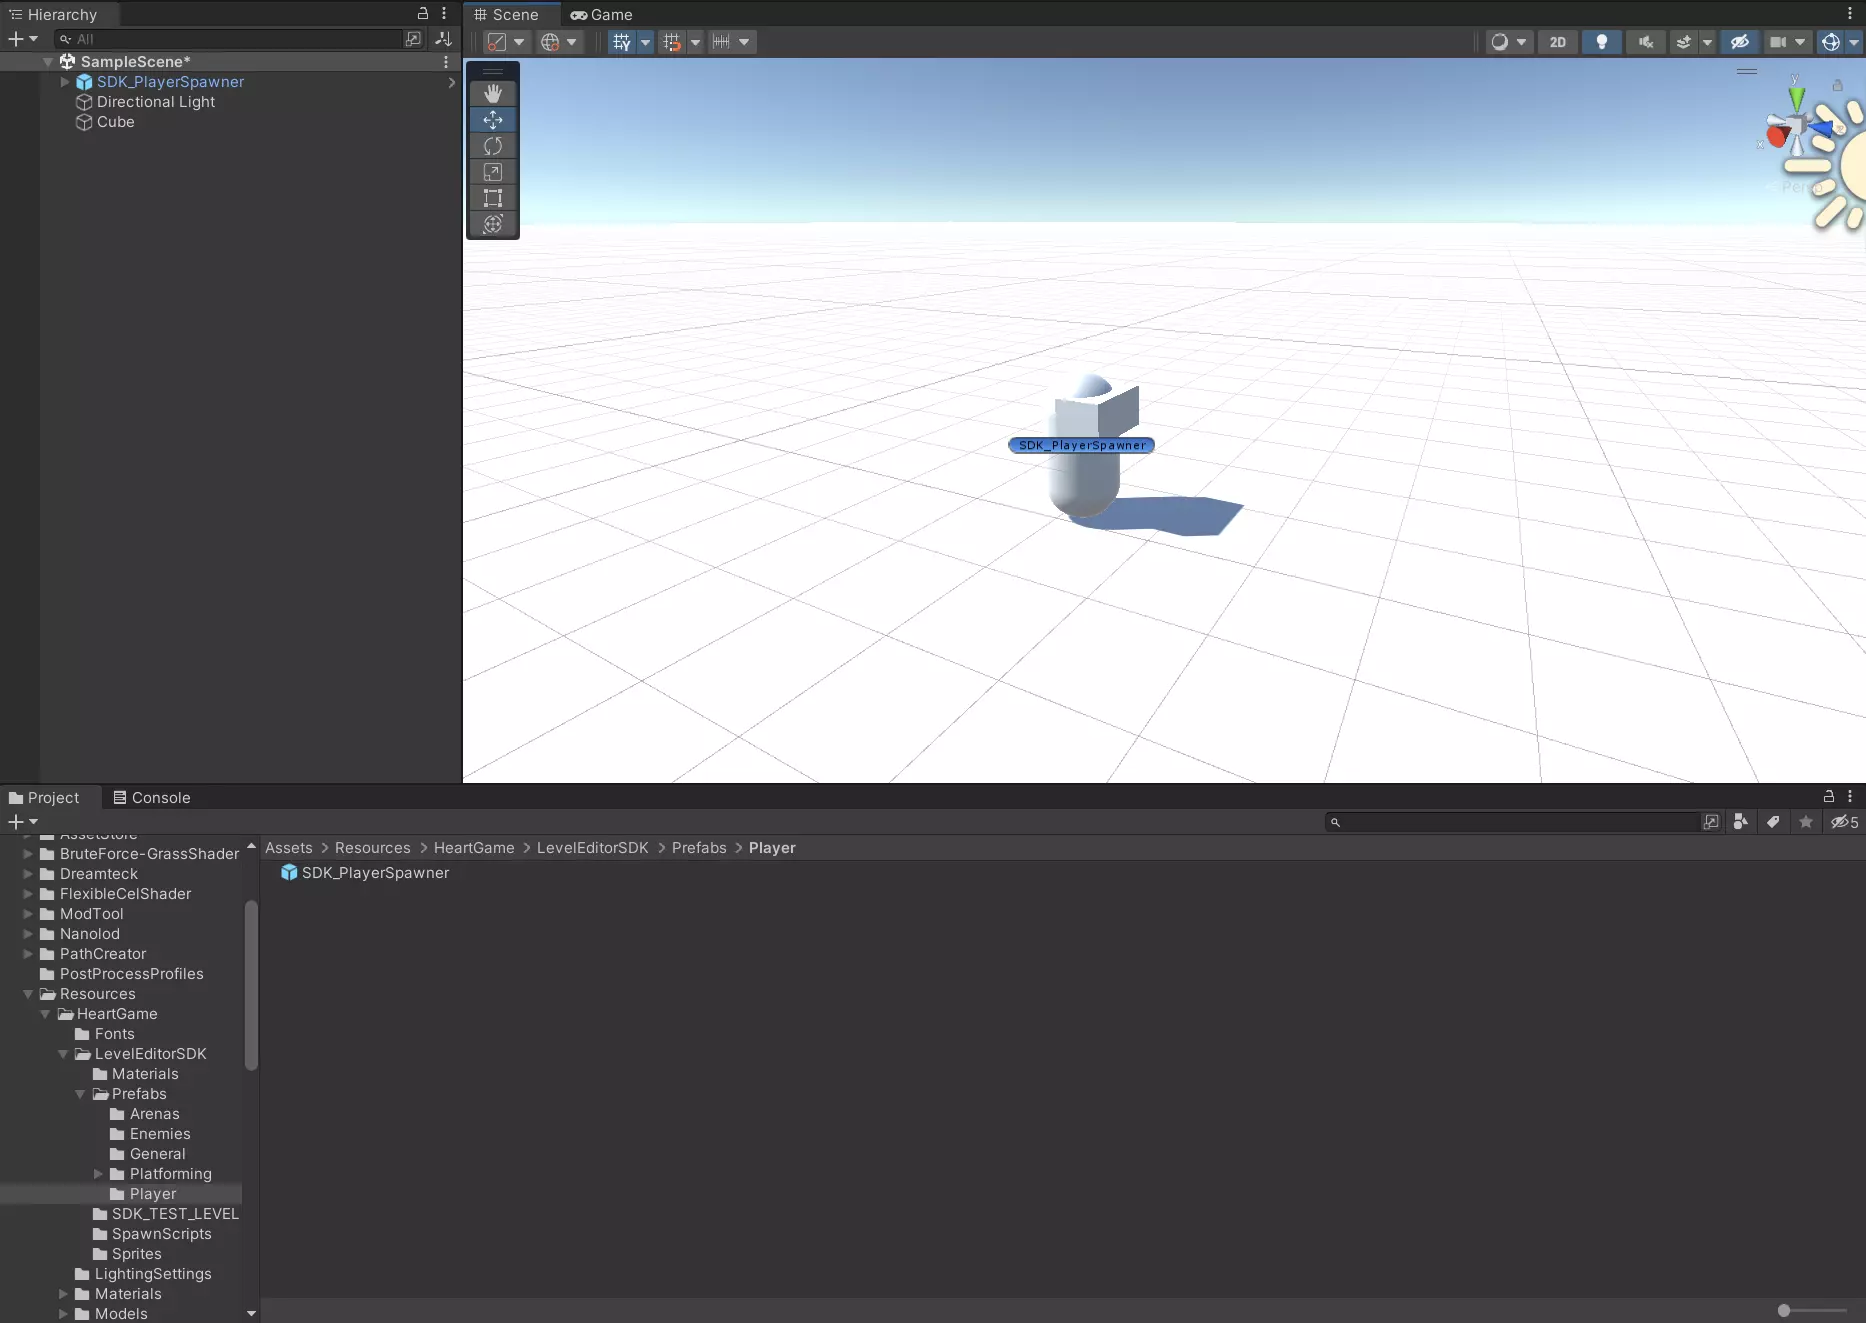This screenshot has height=1323, width=1866.
Task: Go to HeartGame in the breadcrumb
Action: [x=474, y=848]
